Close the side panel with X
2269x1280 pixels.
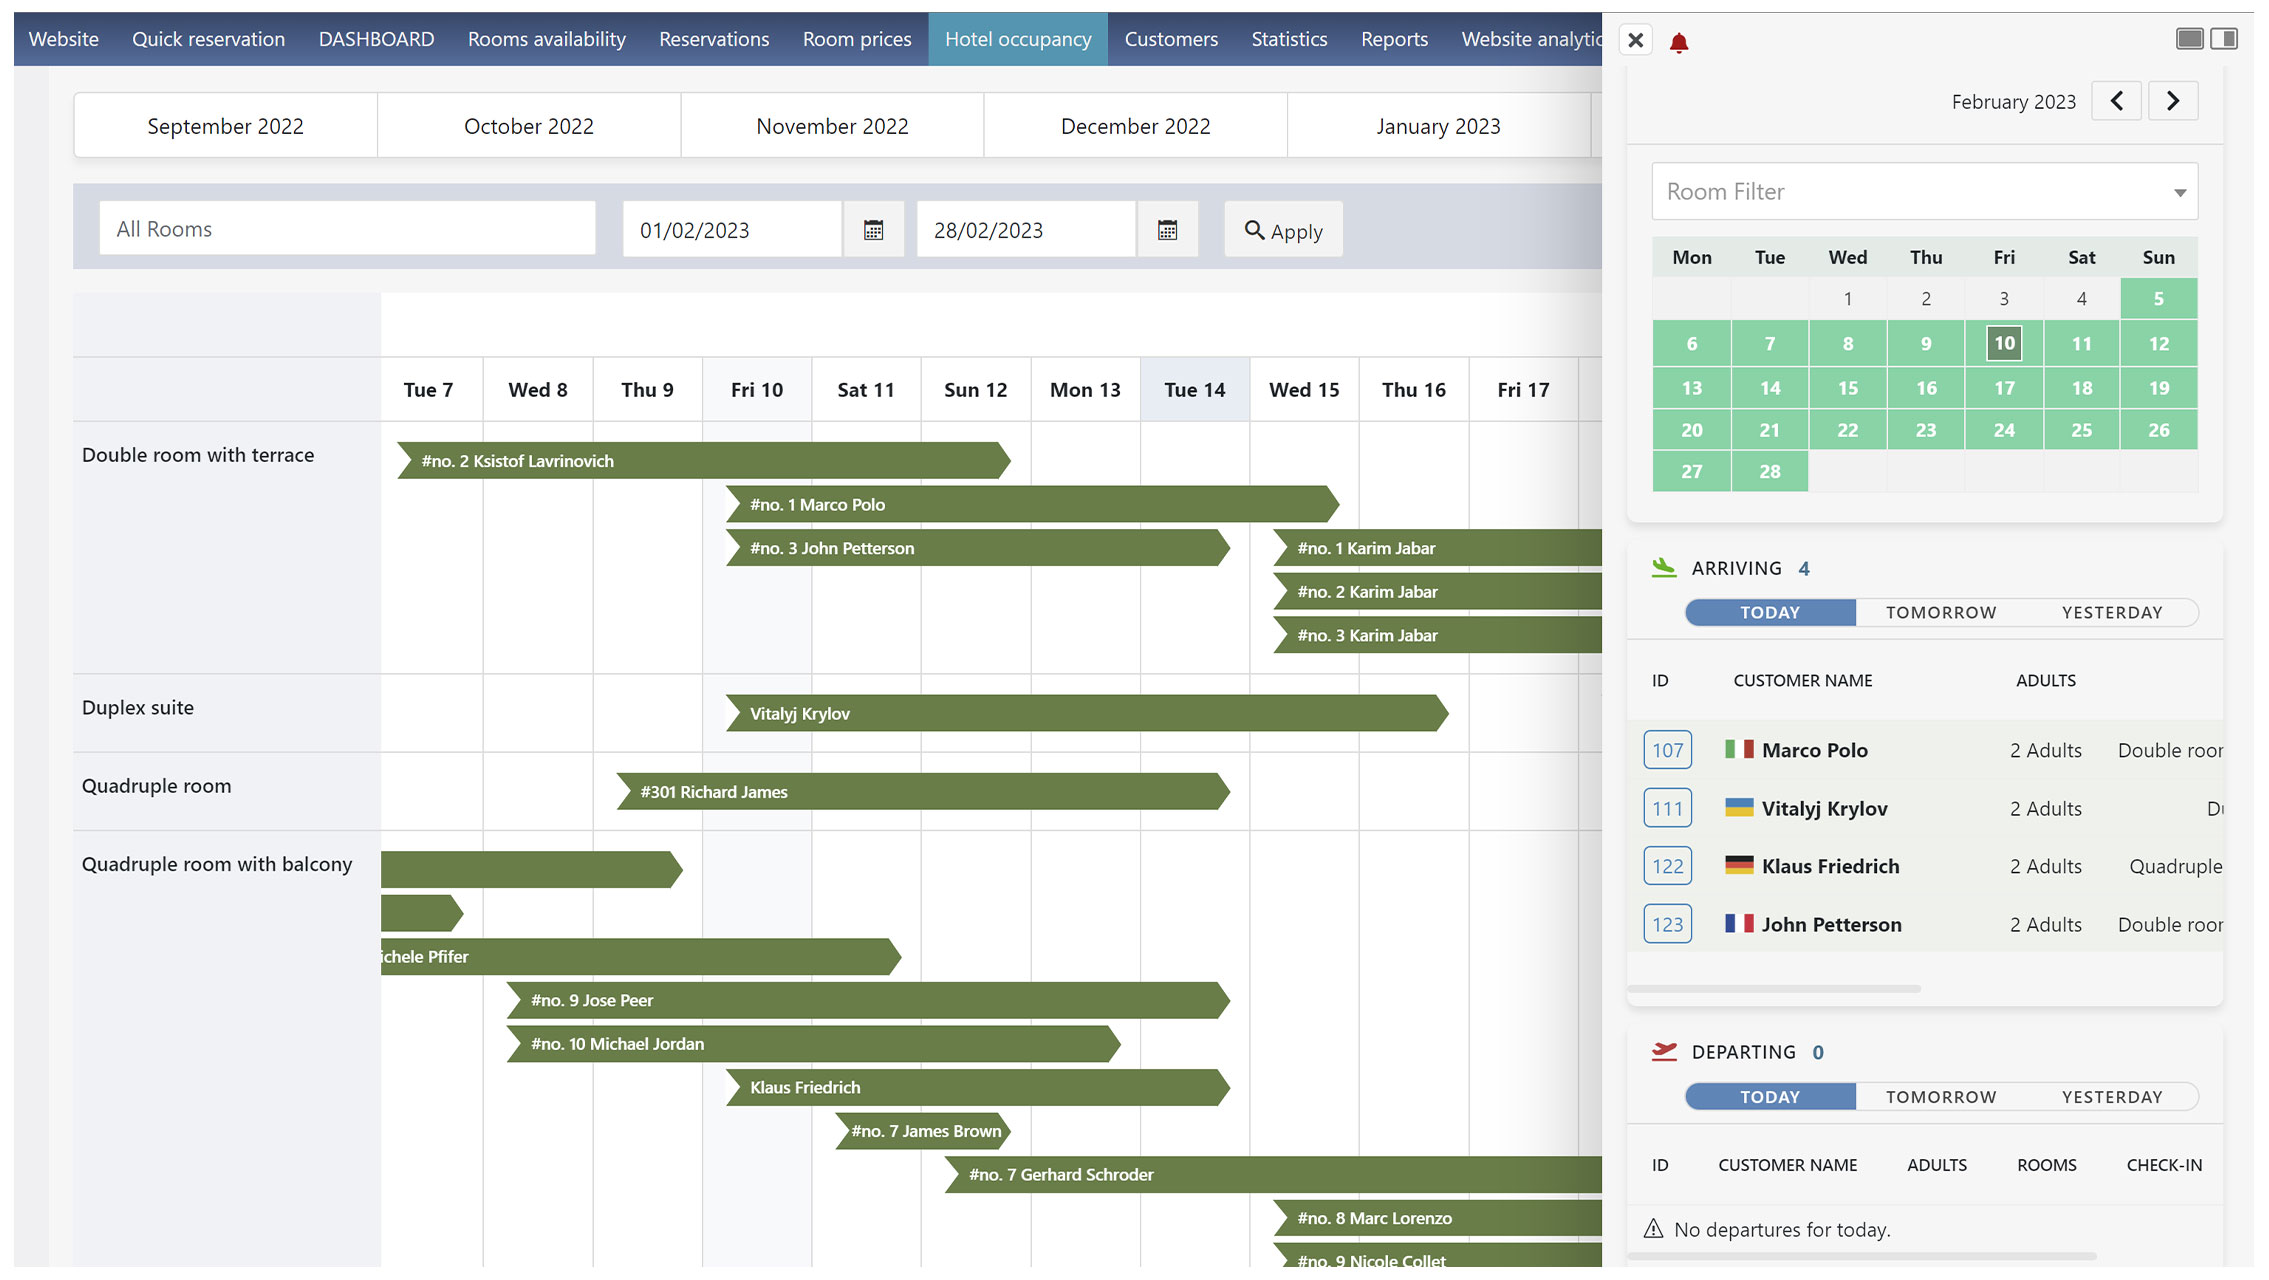tap(1635, 40)
